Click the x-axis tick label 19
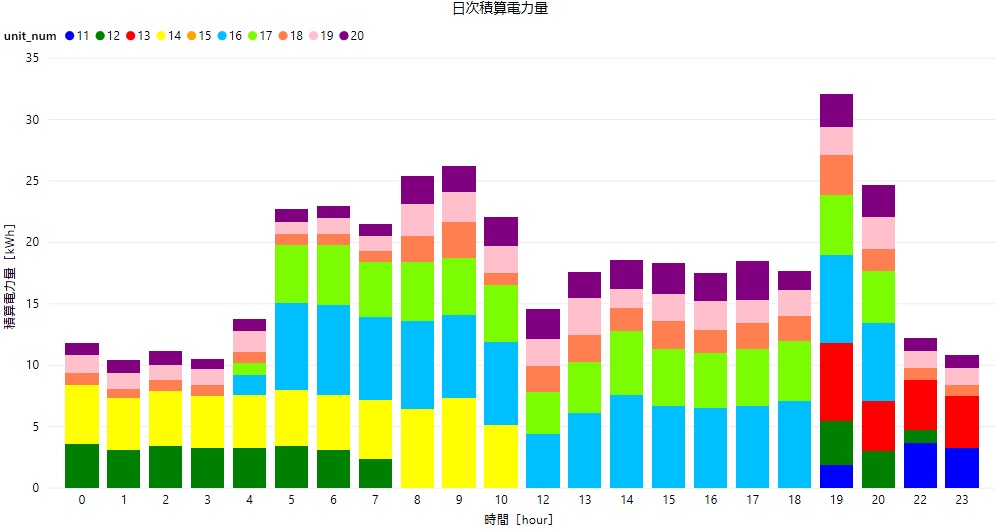Viewport: 996px width, 530px height. pyautogui.click(x=837, y=500)
